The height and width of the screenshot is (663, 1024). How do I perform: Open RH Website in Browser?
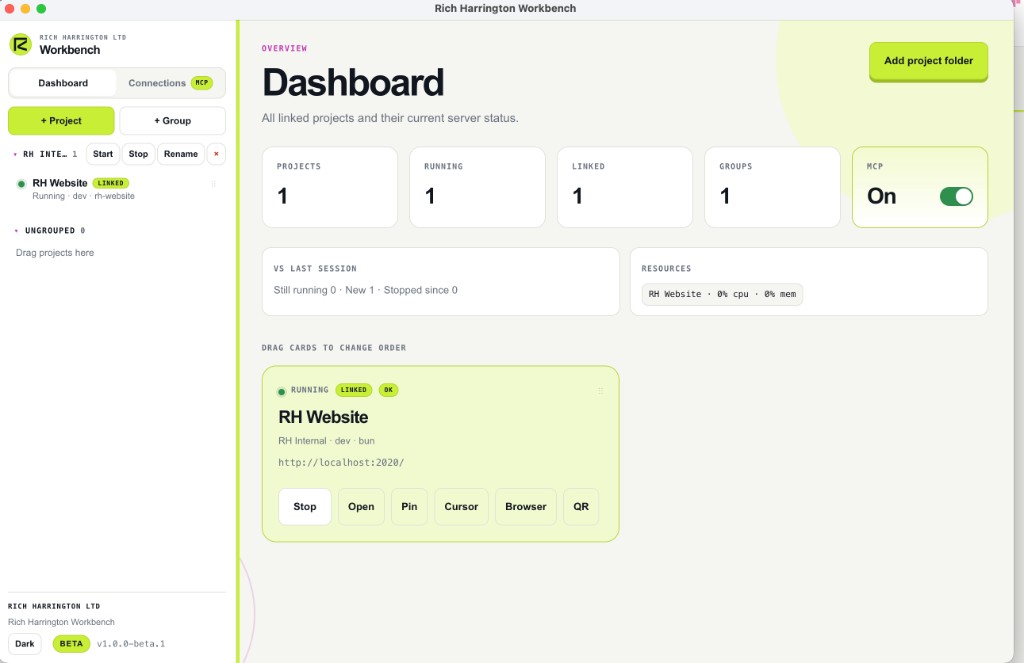click(x=526, y=506)
